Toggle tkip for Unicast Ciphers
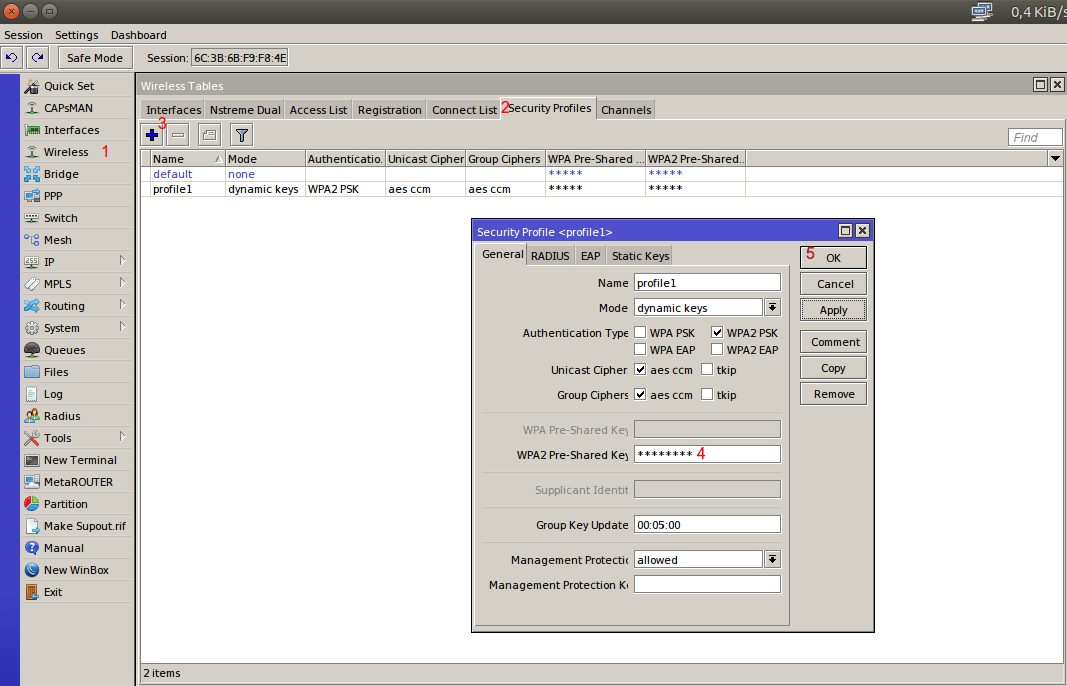 707,370
